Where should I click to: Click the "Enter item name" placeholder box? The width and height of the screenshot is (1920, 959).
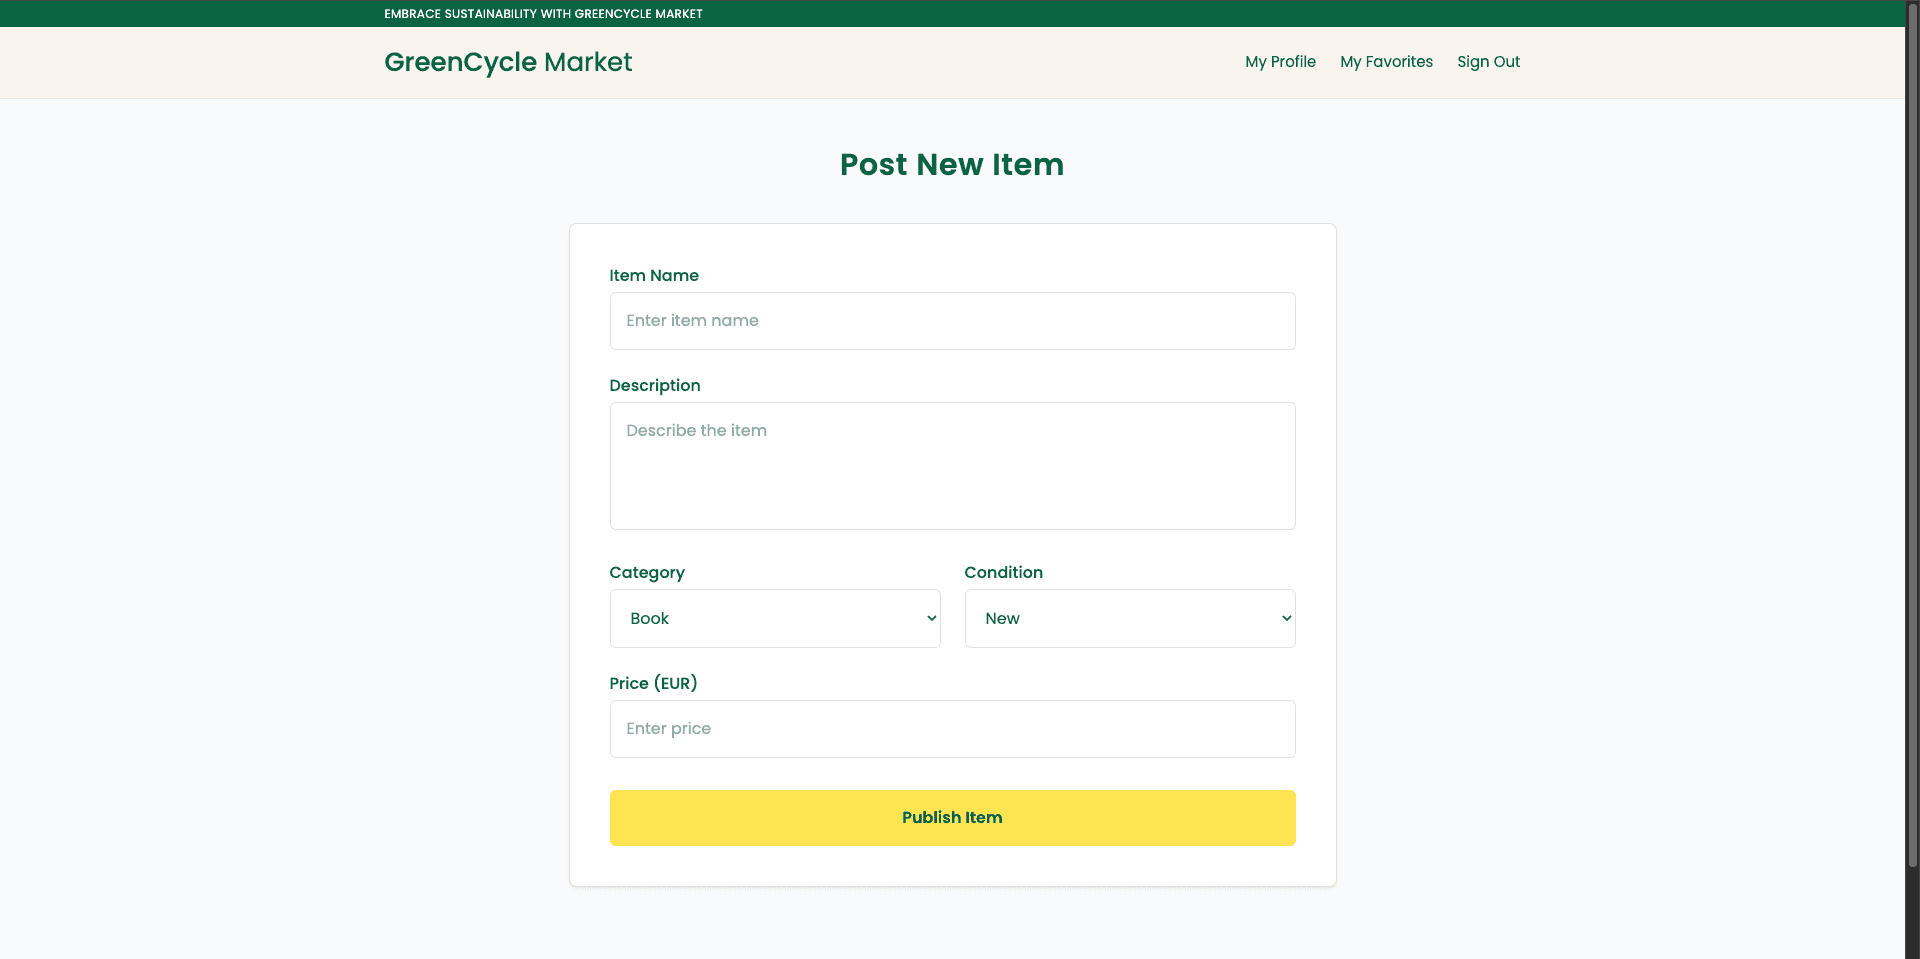click(951, 320)
